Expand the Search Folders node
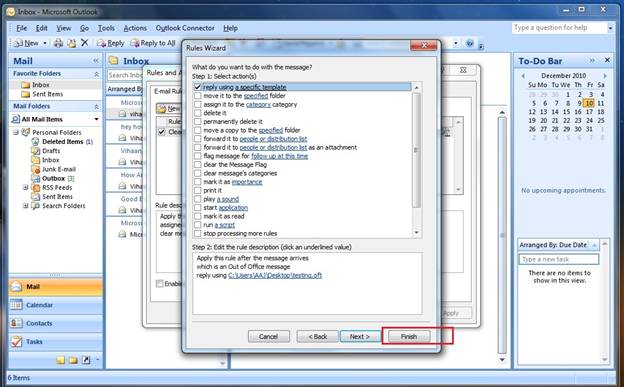The height and width of the screenshot is (387, 624). point(25,205)
